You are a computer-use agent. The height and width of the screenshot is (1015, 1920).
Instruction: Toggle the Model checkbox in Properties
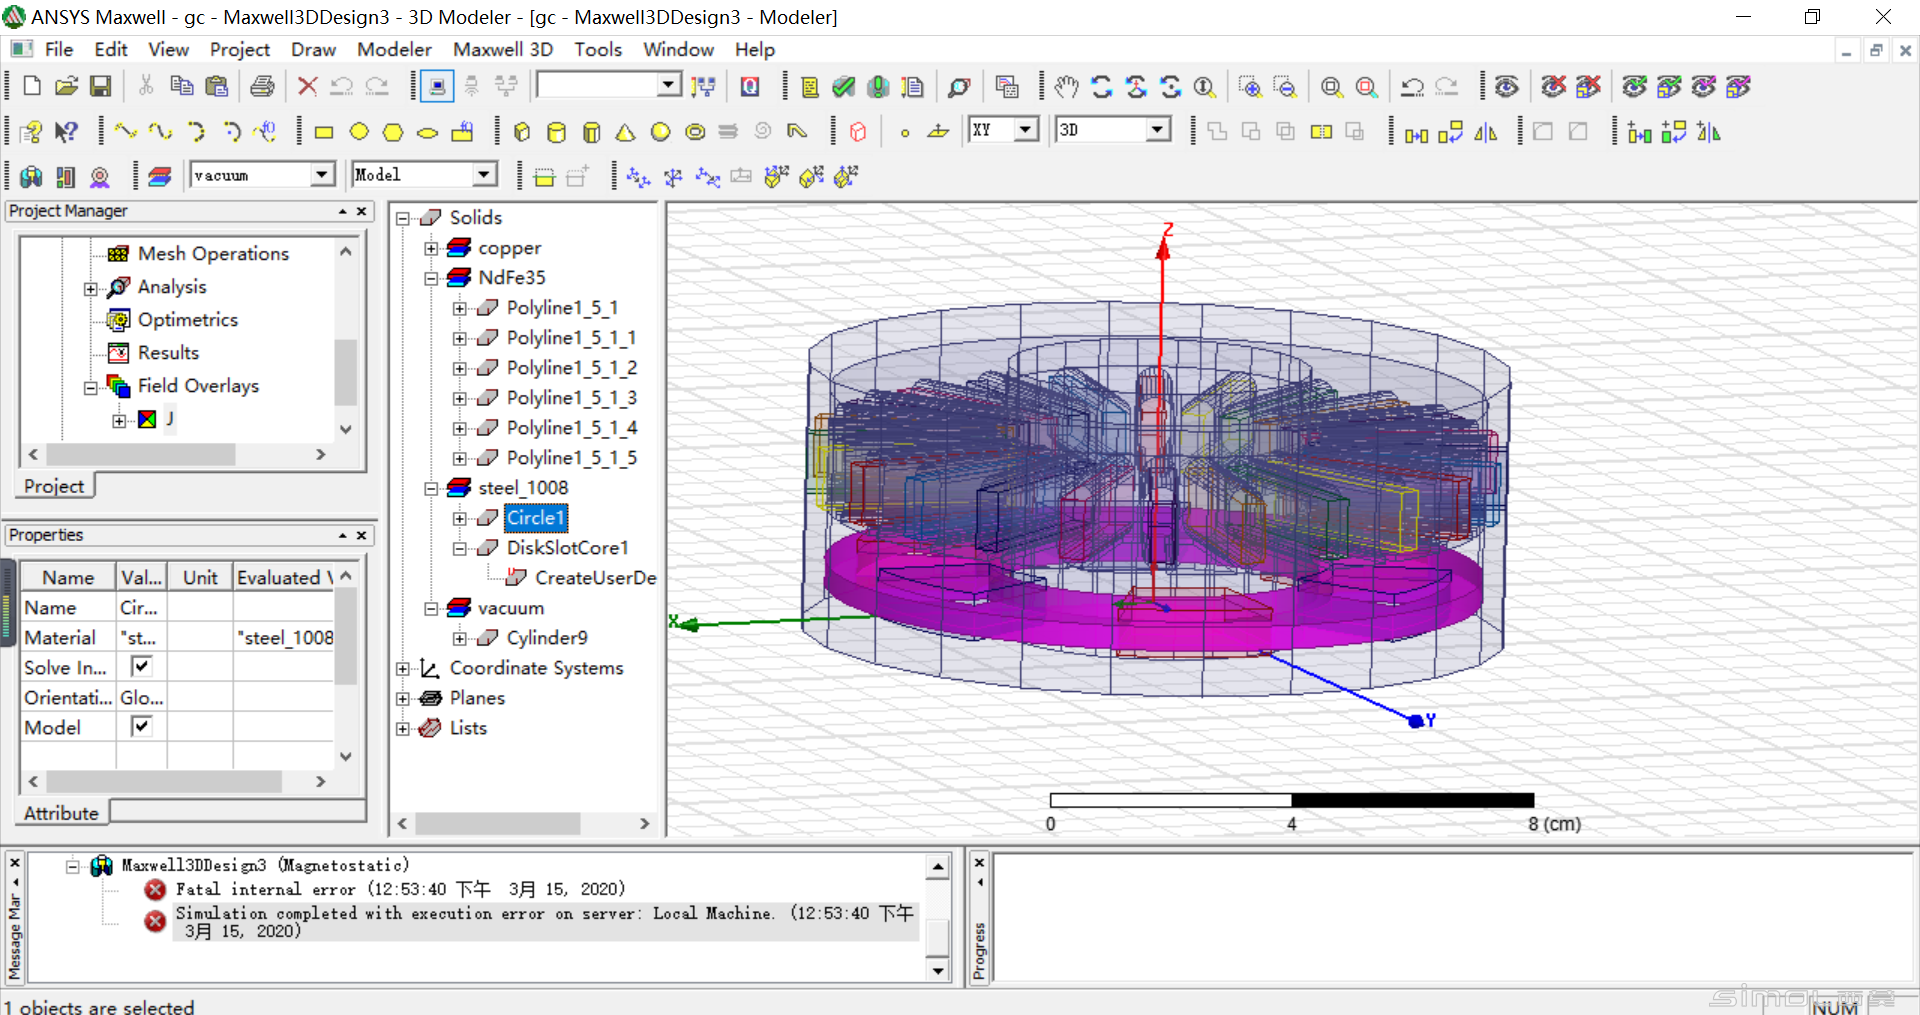pyautogui.click(x=141, y=726)
